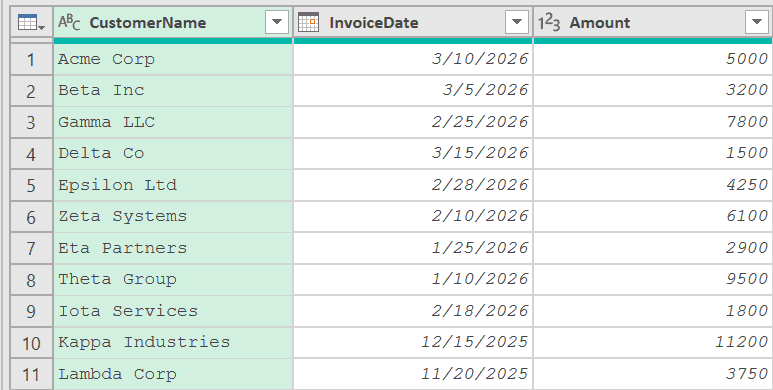Click the amount cell 11200

[x=653, y=343]
